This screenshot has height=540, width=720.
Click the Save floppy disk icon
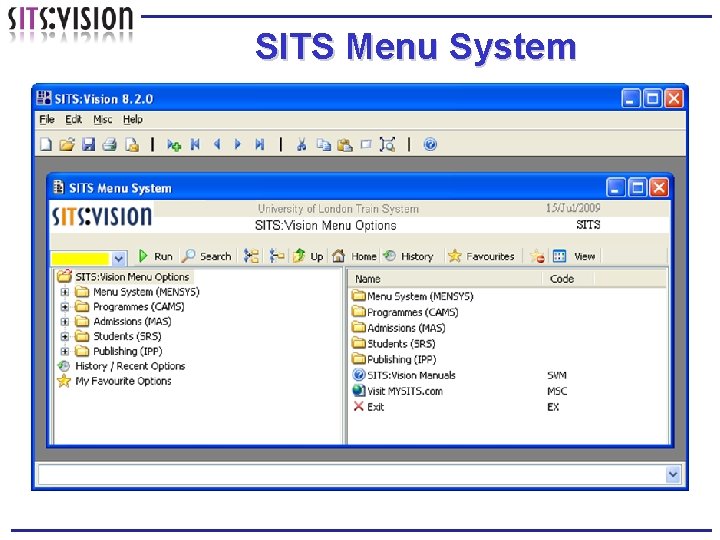pos(88,145)
